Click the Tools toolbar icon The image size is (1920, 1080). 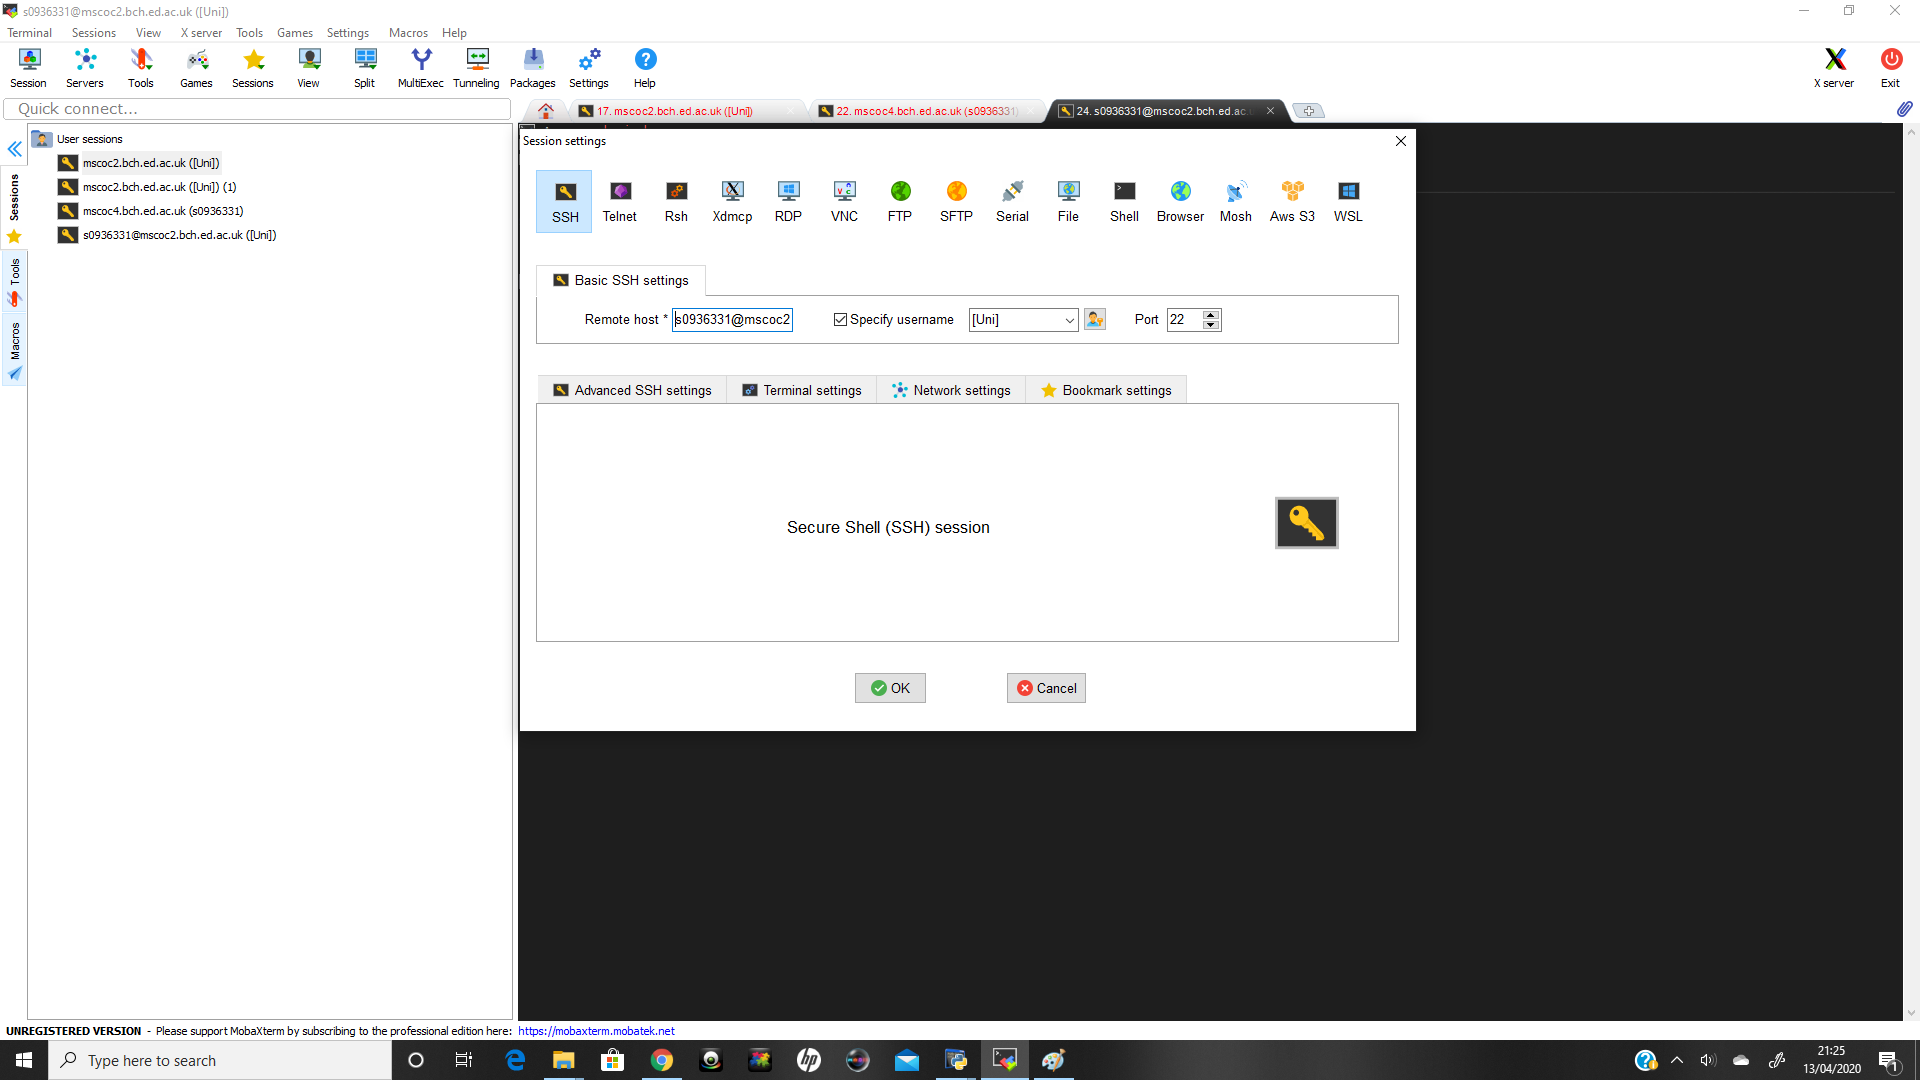pyautogui.click(x=141, y=68)
